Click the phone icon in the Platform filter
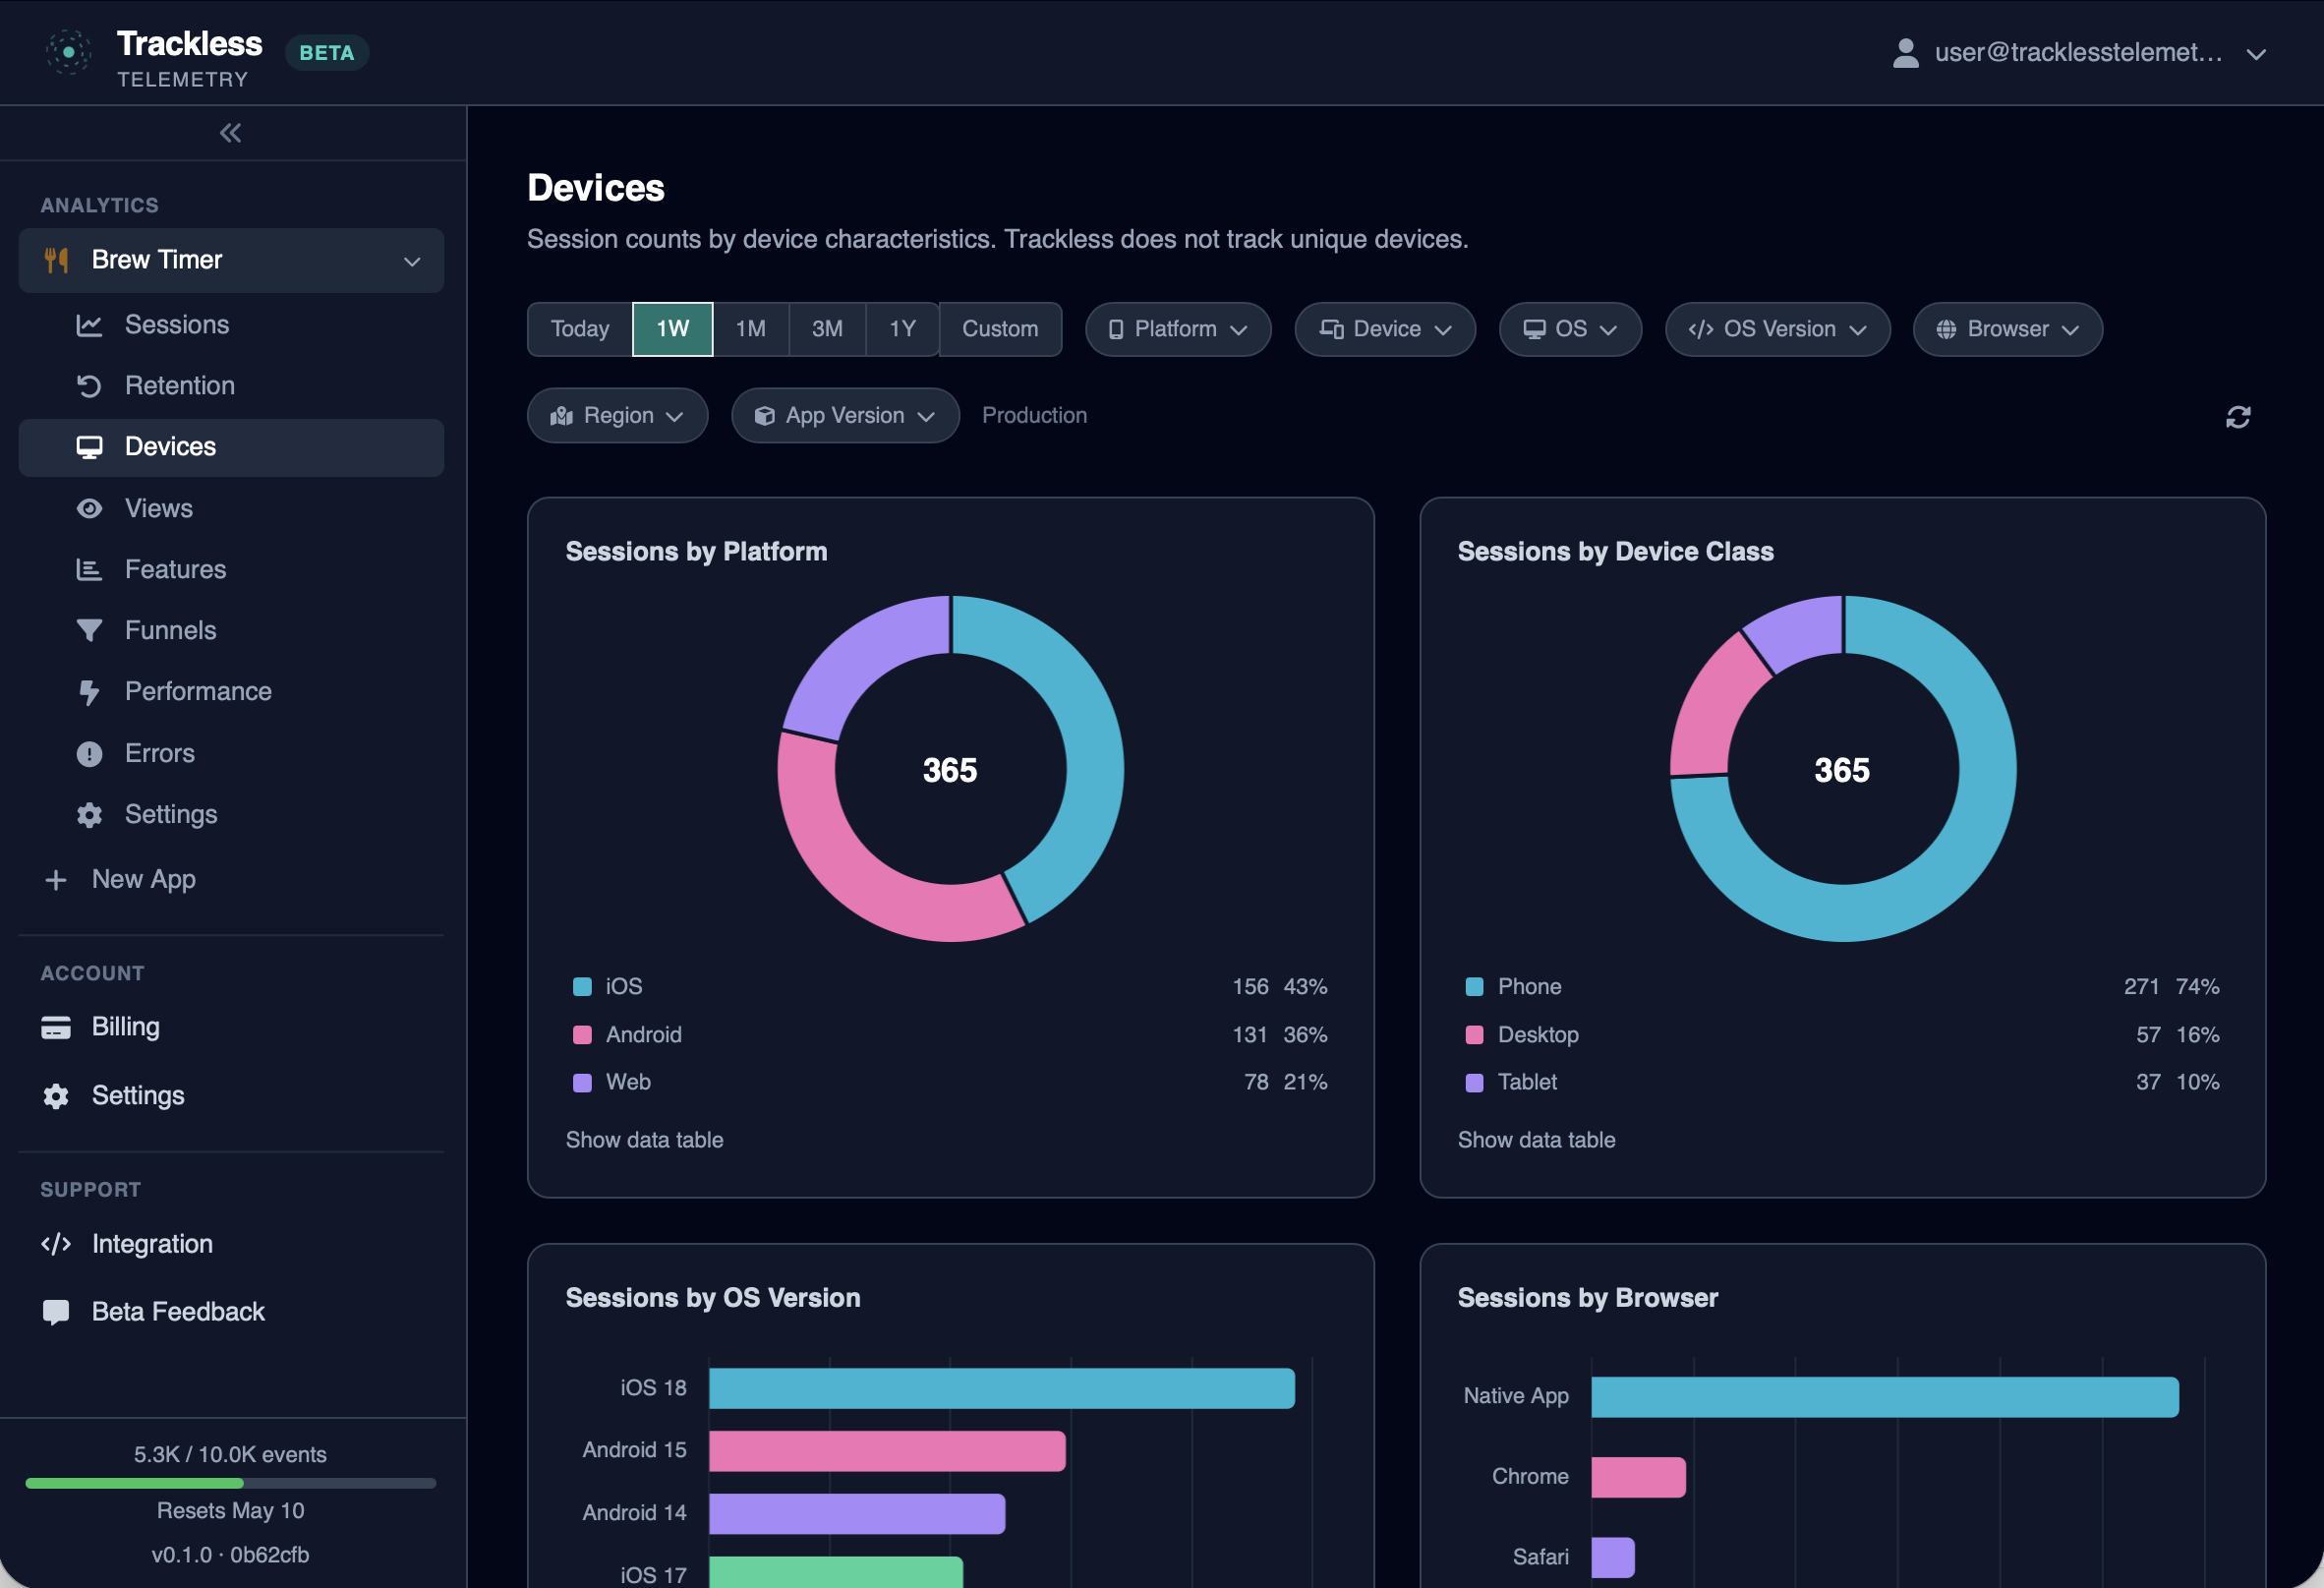2324x1588 pixels. 1116,329
